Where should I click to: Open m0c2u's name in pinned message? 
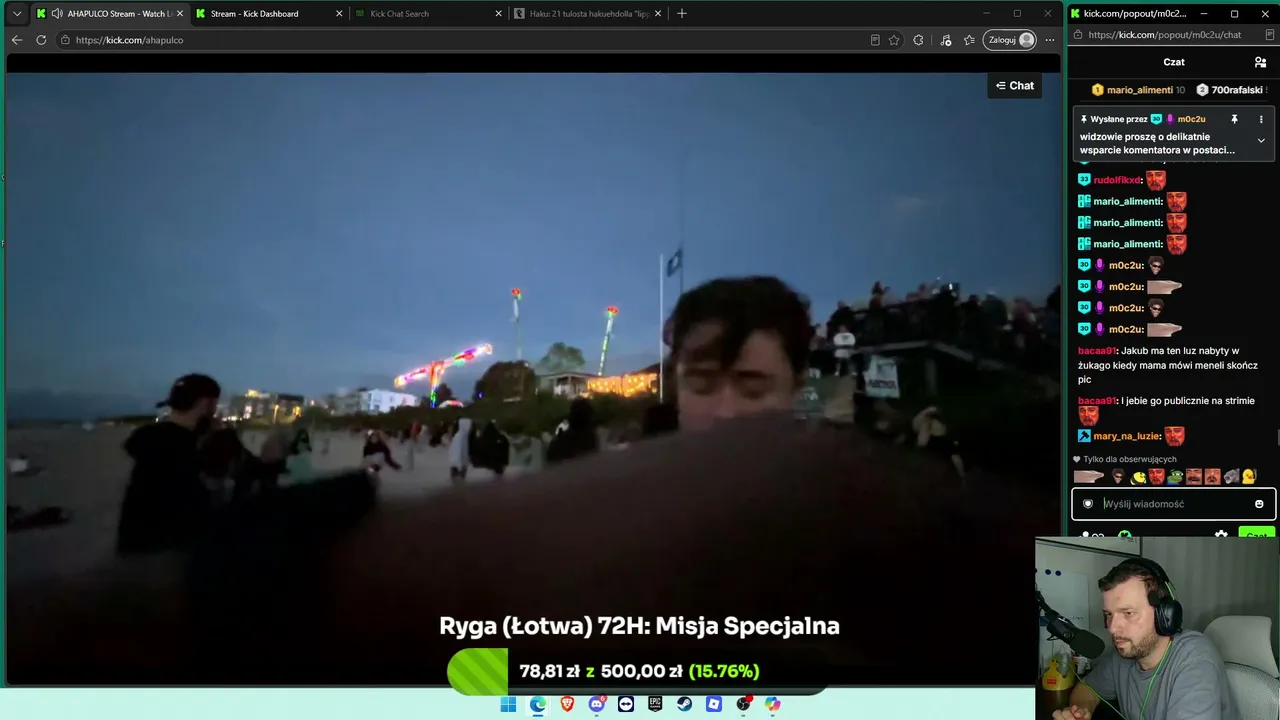(x=1193, y=119)
